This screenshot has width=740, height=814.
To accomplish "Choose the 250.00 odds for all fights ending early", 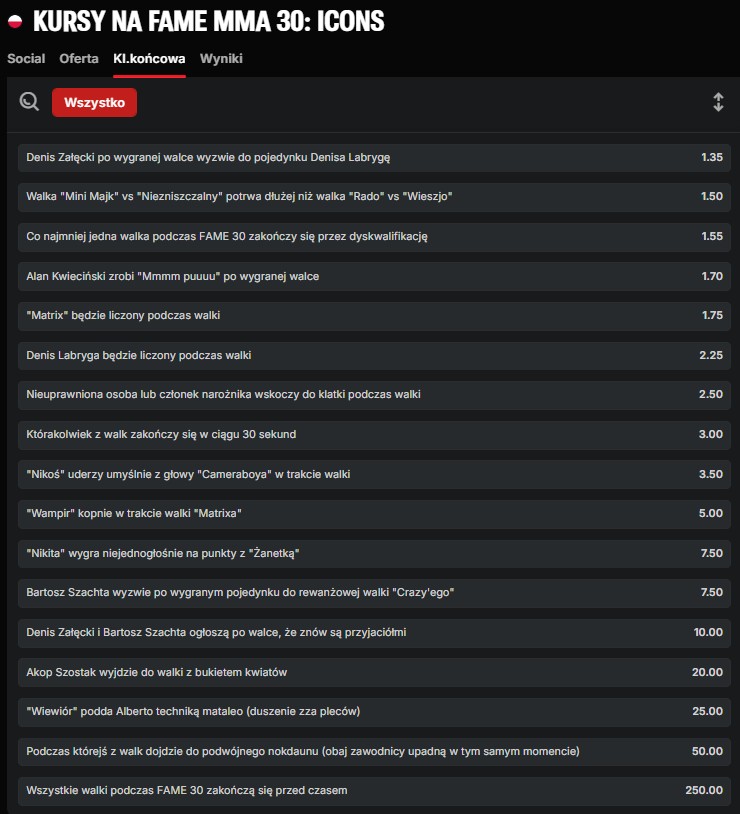I will pyautogui.click(x=704, y=790).
